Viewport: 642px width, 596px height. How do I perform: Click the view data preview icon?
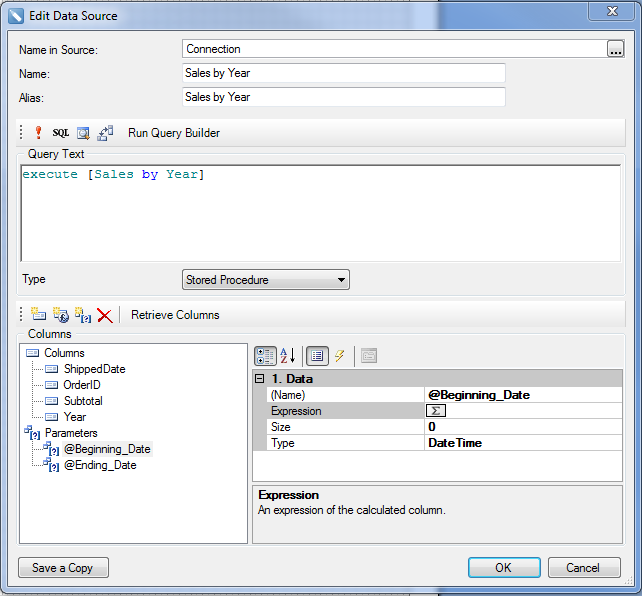coord(84,133)
